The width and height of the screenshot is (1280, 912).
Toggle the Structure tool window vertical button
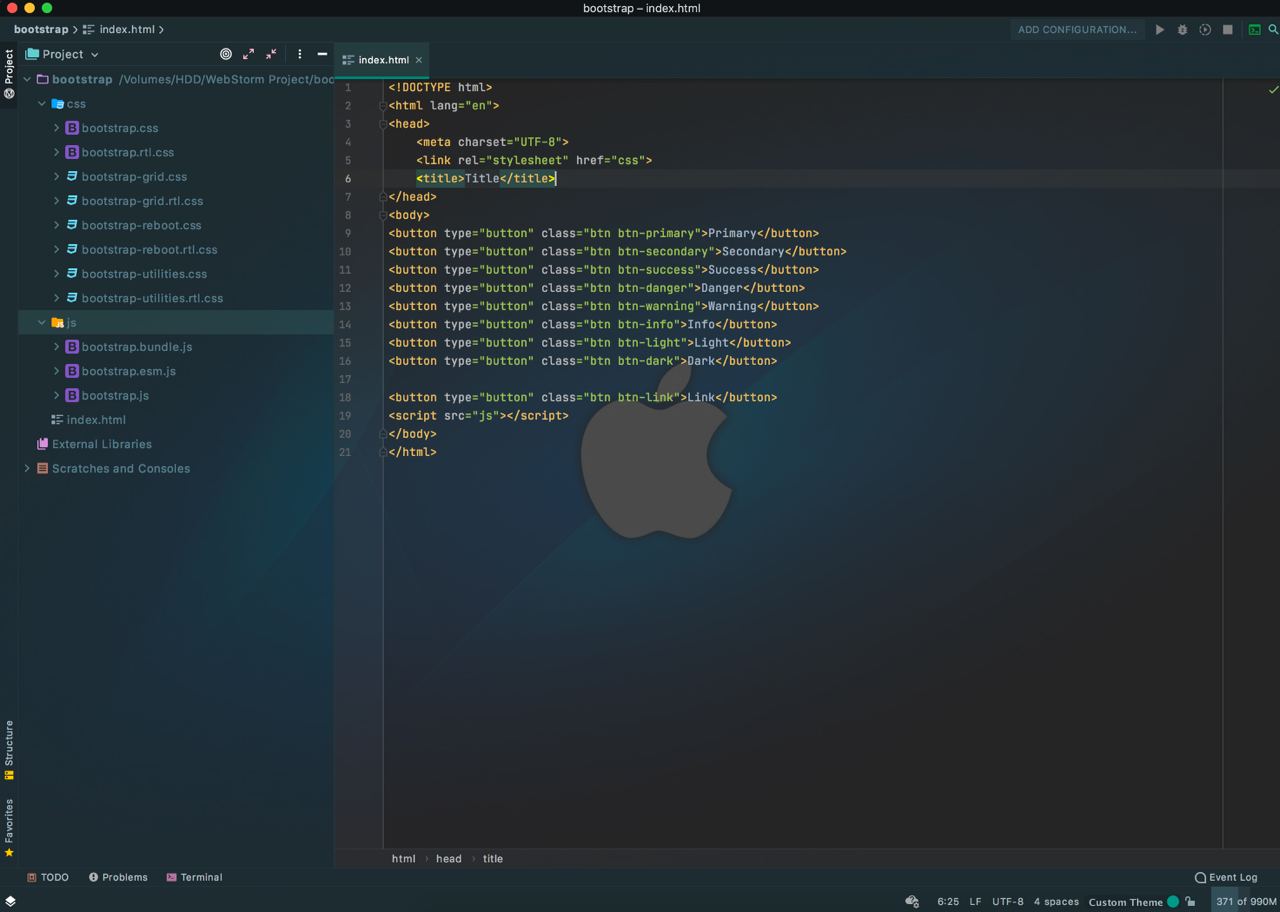pos(9,750)
